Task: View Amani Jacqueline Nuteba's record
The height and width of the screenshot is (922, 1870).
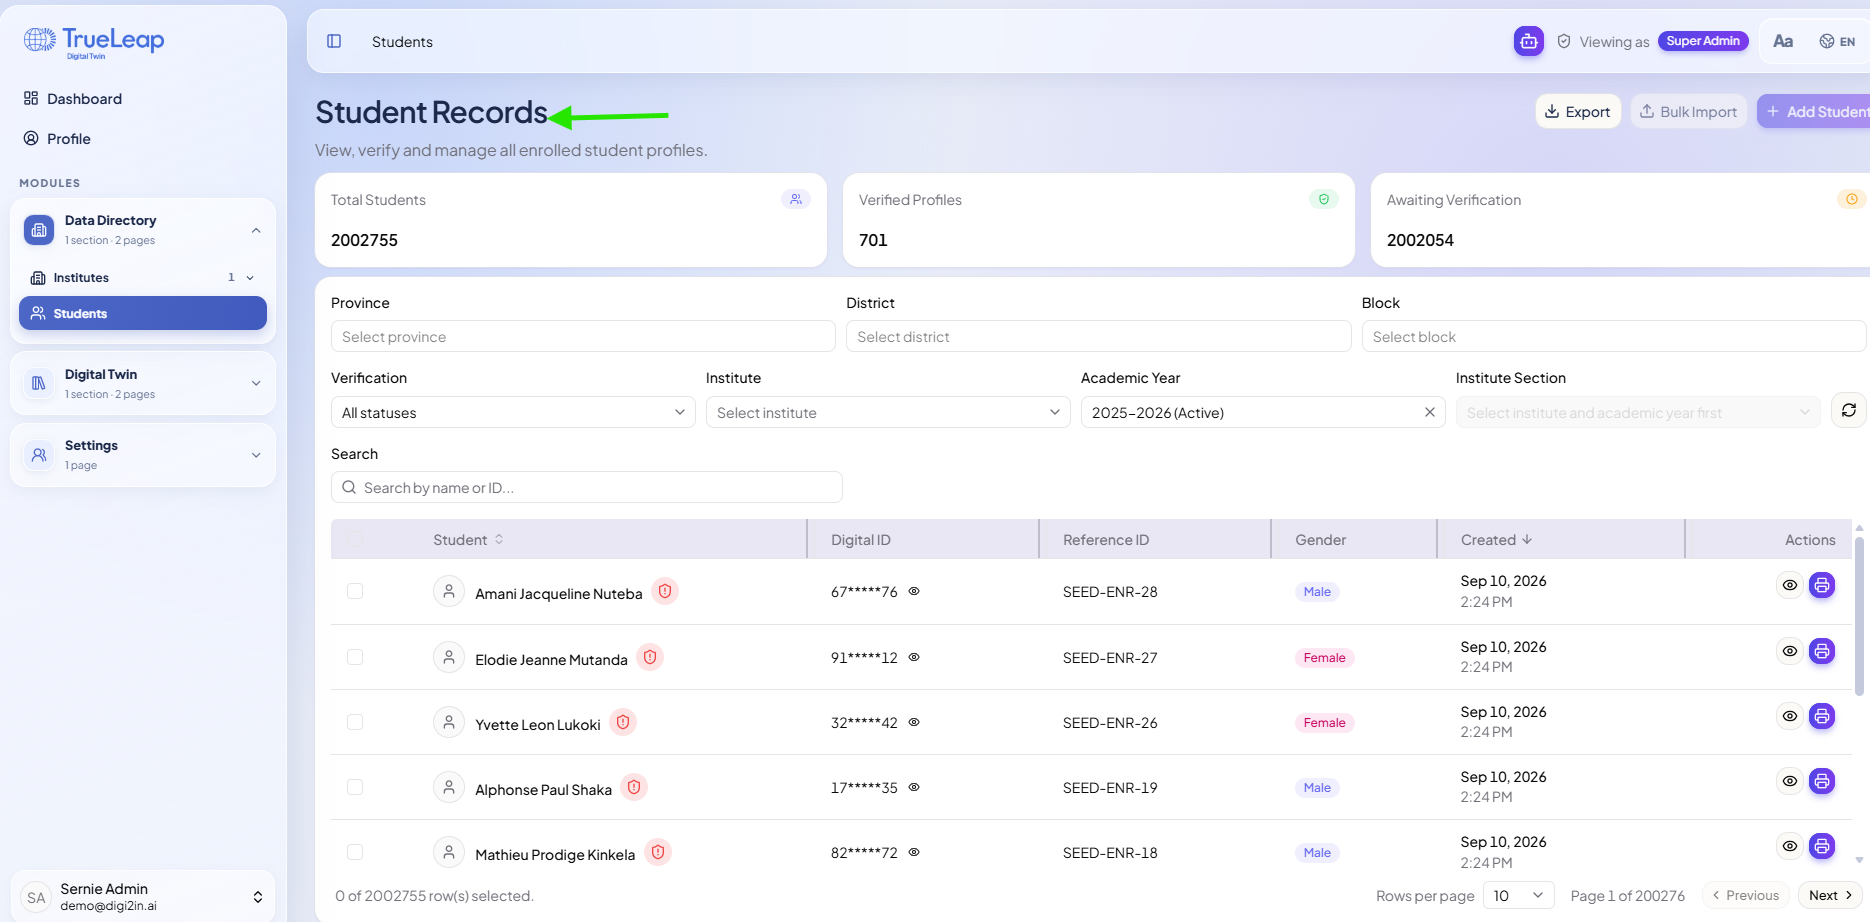Action: tap(1790, 585)
